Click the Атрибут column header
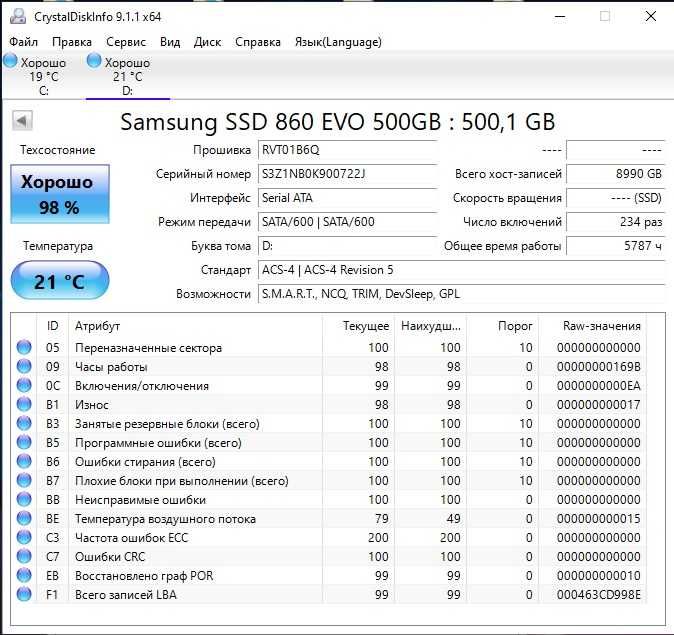Image resolution: width=674 pixels, height=635 pixels. 195,326
